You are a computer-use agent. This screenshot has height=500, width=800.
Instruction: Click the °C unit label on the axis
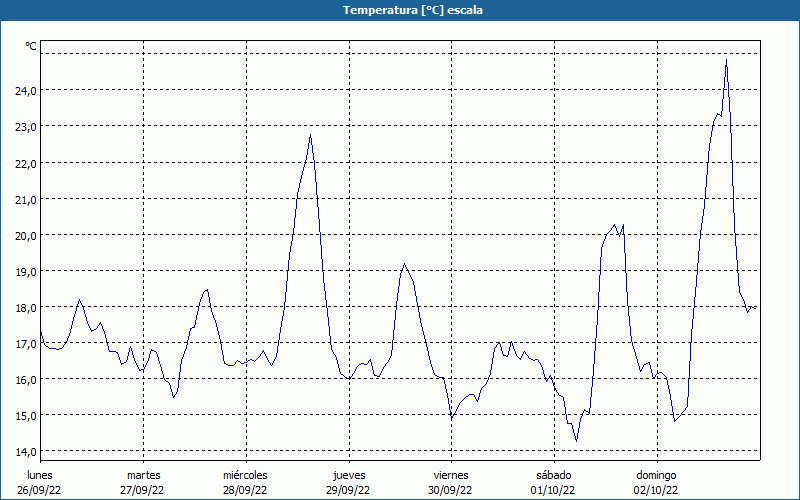coord(31,46)
